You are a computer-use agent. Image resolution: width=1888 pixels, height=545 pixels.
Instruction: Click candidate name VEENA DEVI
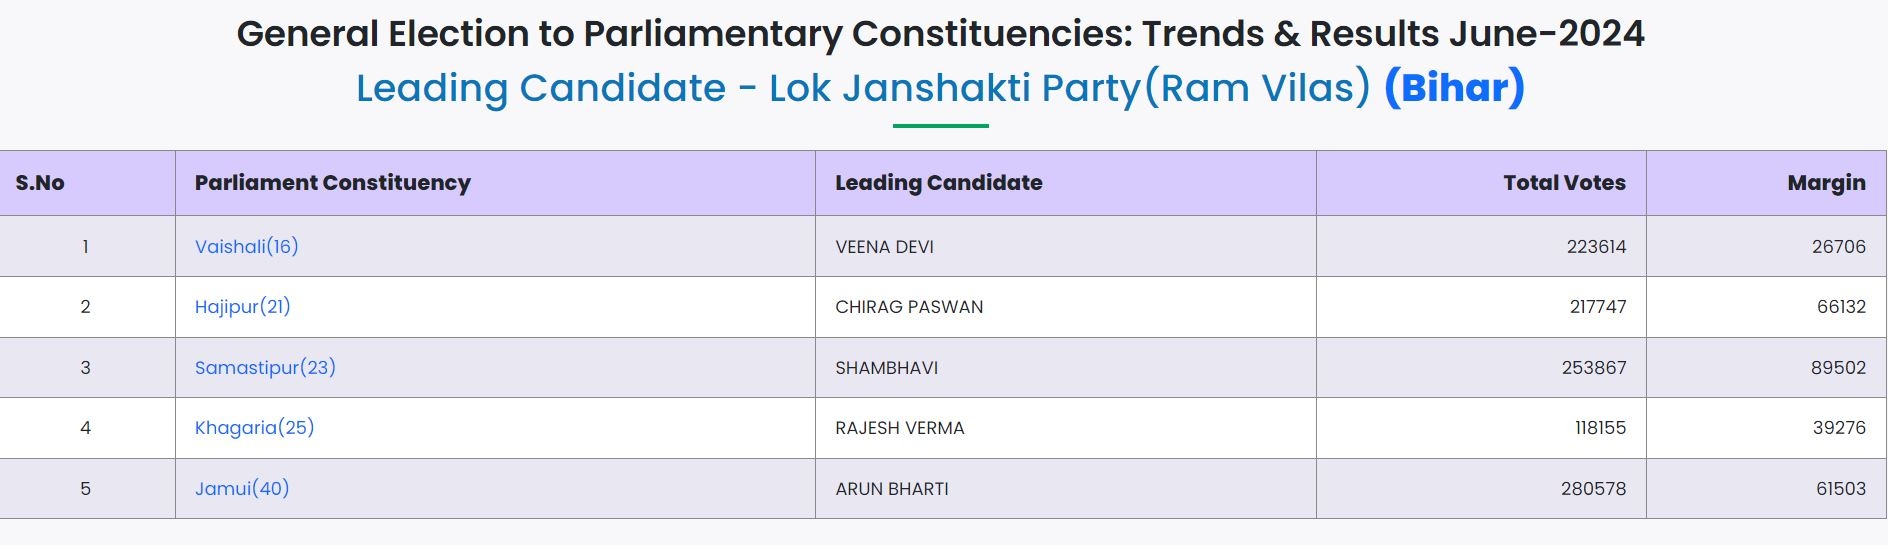coord(884,247)
